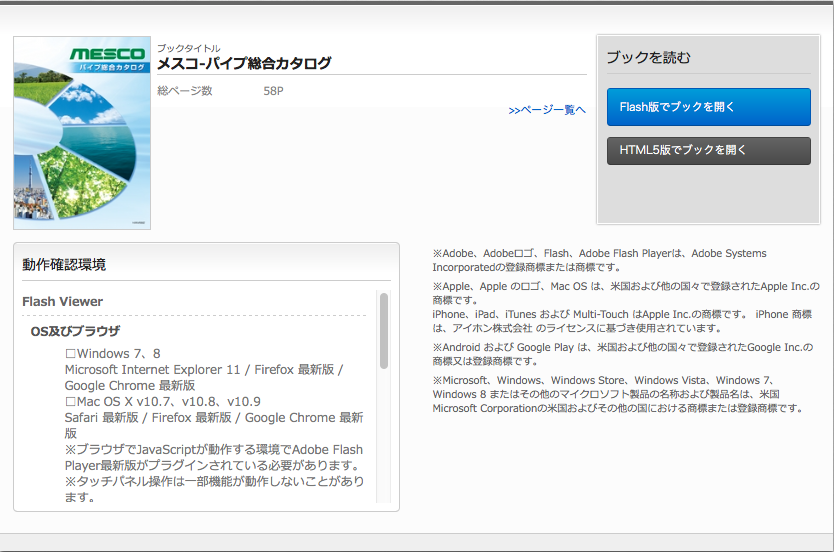
Task: Click the Flash Viewer section heading
Action: [62, 302]
